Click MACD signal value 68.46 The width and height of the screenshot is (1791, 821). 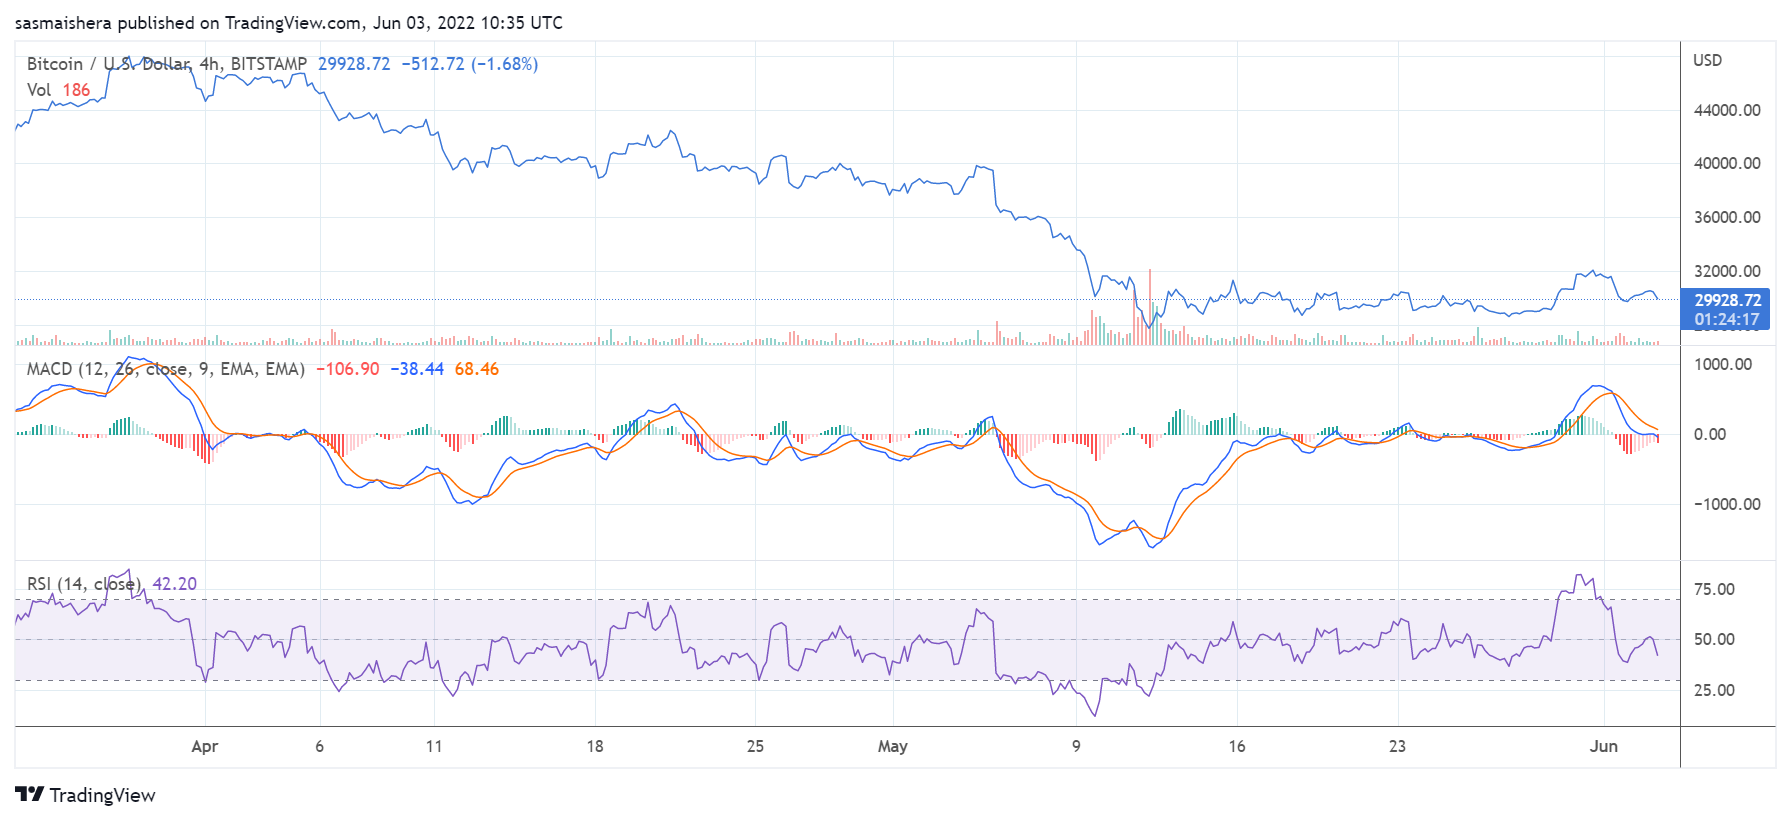click(477, 369)
